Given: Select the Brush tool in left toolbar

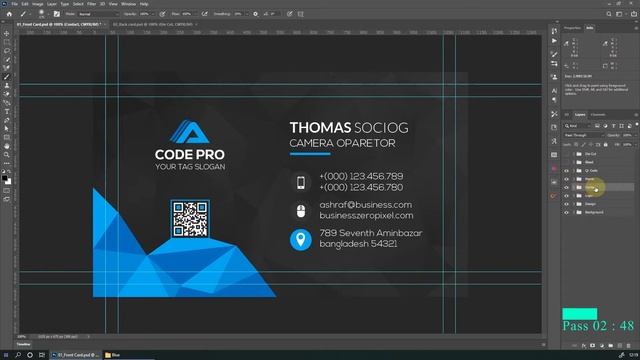Looking at the screenshot, I should click(x=7, y=77).
